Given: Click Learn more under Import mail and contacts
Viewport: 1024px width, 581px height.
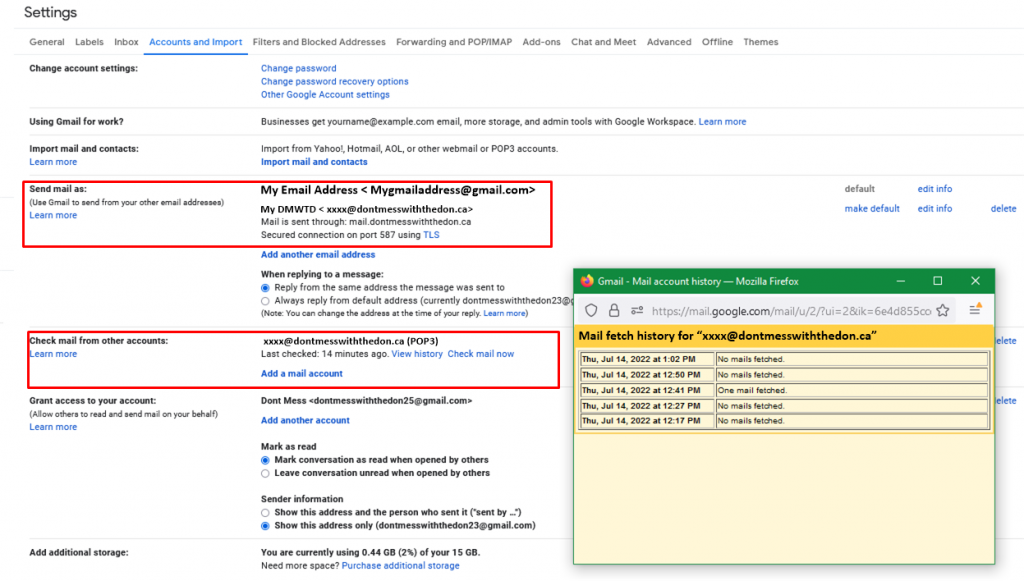Looking at the screenshot, I should [x=53, y=162].
